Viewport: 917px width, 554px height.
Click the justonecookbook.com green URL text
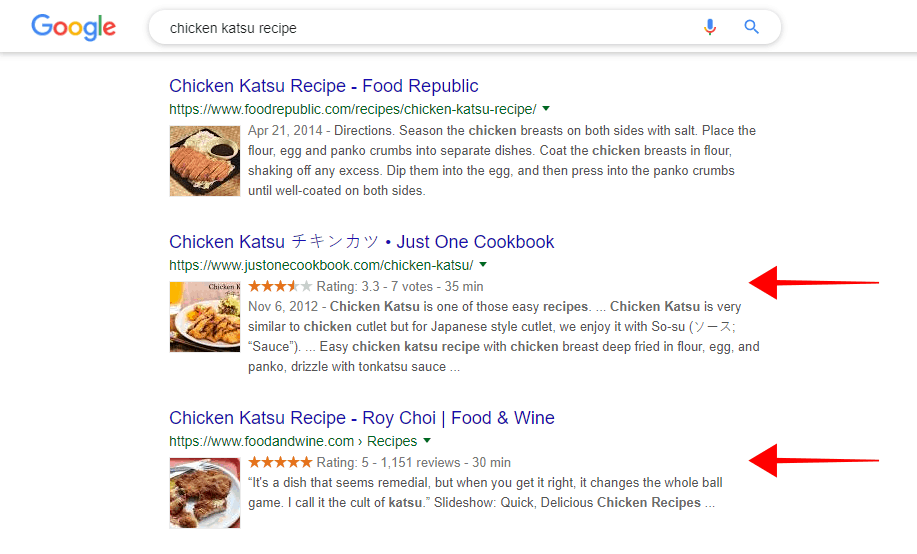[320, 265]
